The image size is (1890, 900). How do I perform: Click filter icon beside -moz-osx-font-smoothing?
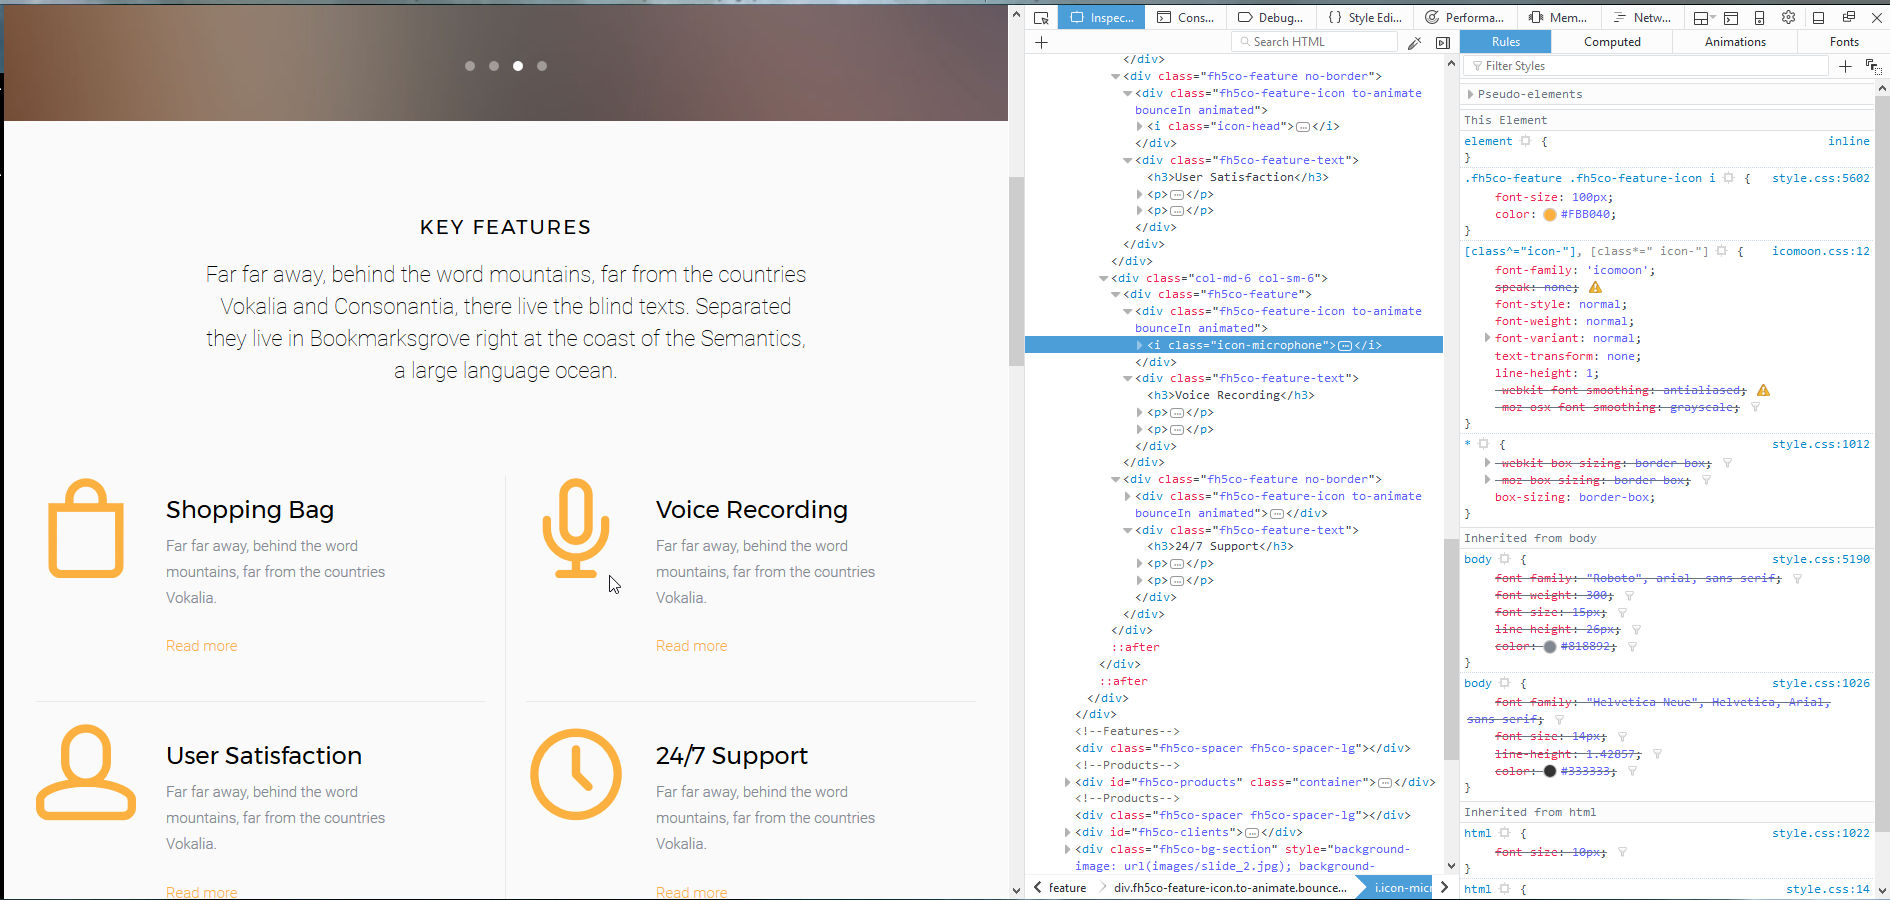coord(1755,407)
